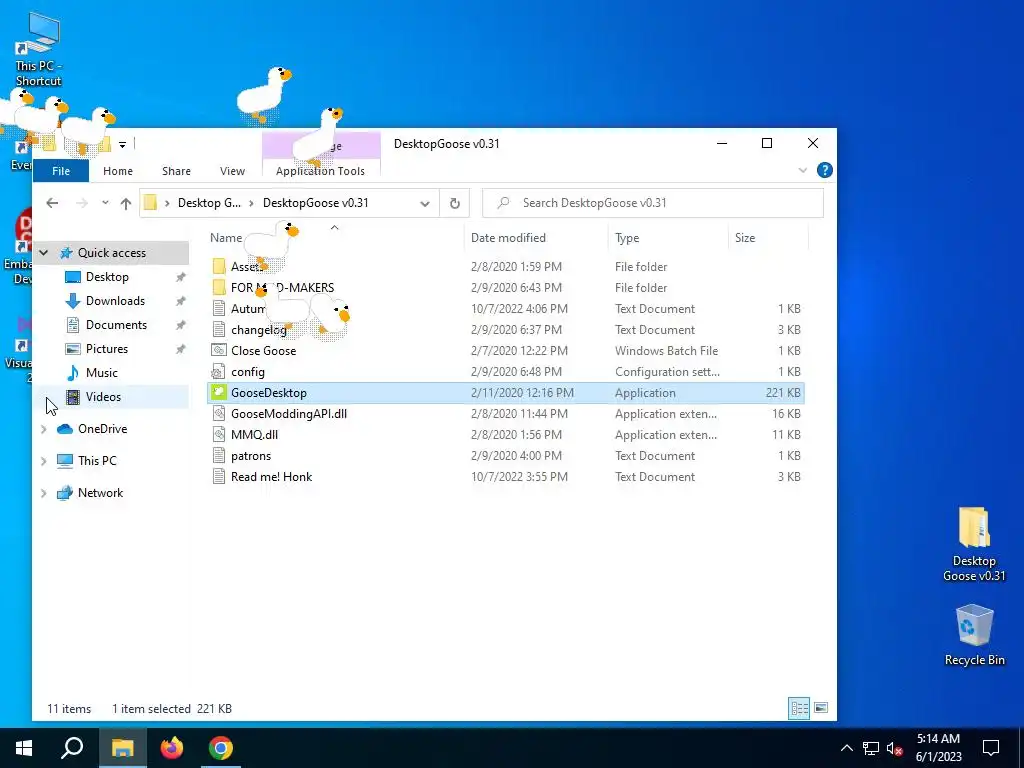Screen dimensions: 1024x768
Task: Open the muted volume tray icon
Action: pos(894,748)
